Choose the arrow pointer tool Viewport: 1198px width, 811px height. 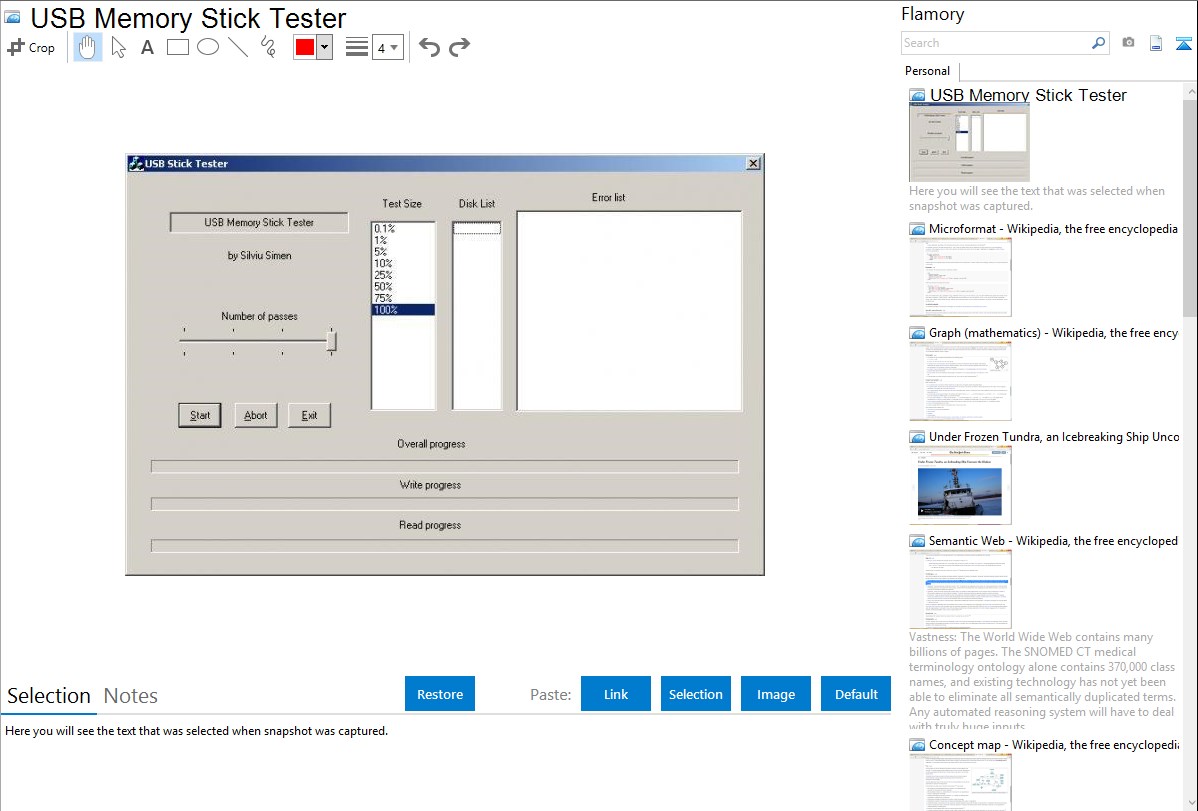tap(118, 47)
